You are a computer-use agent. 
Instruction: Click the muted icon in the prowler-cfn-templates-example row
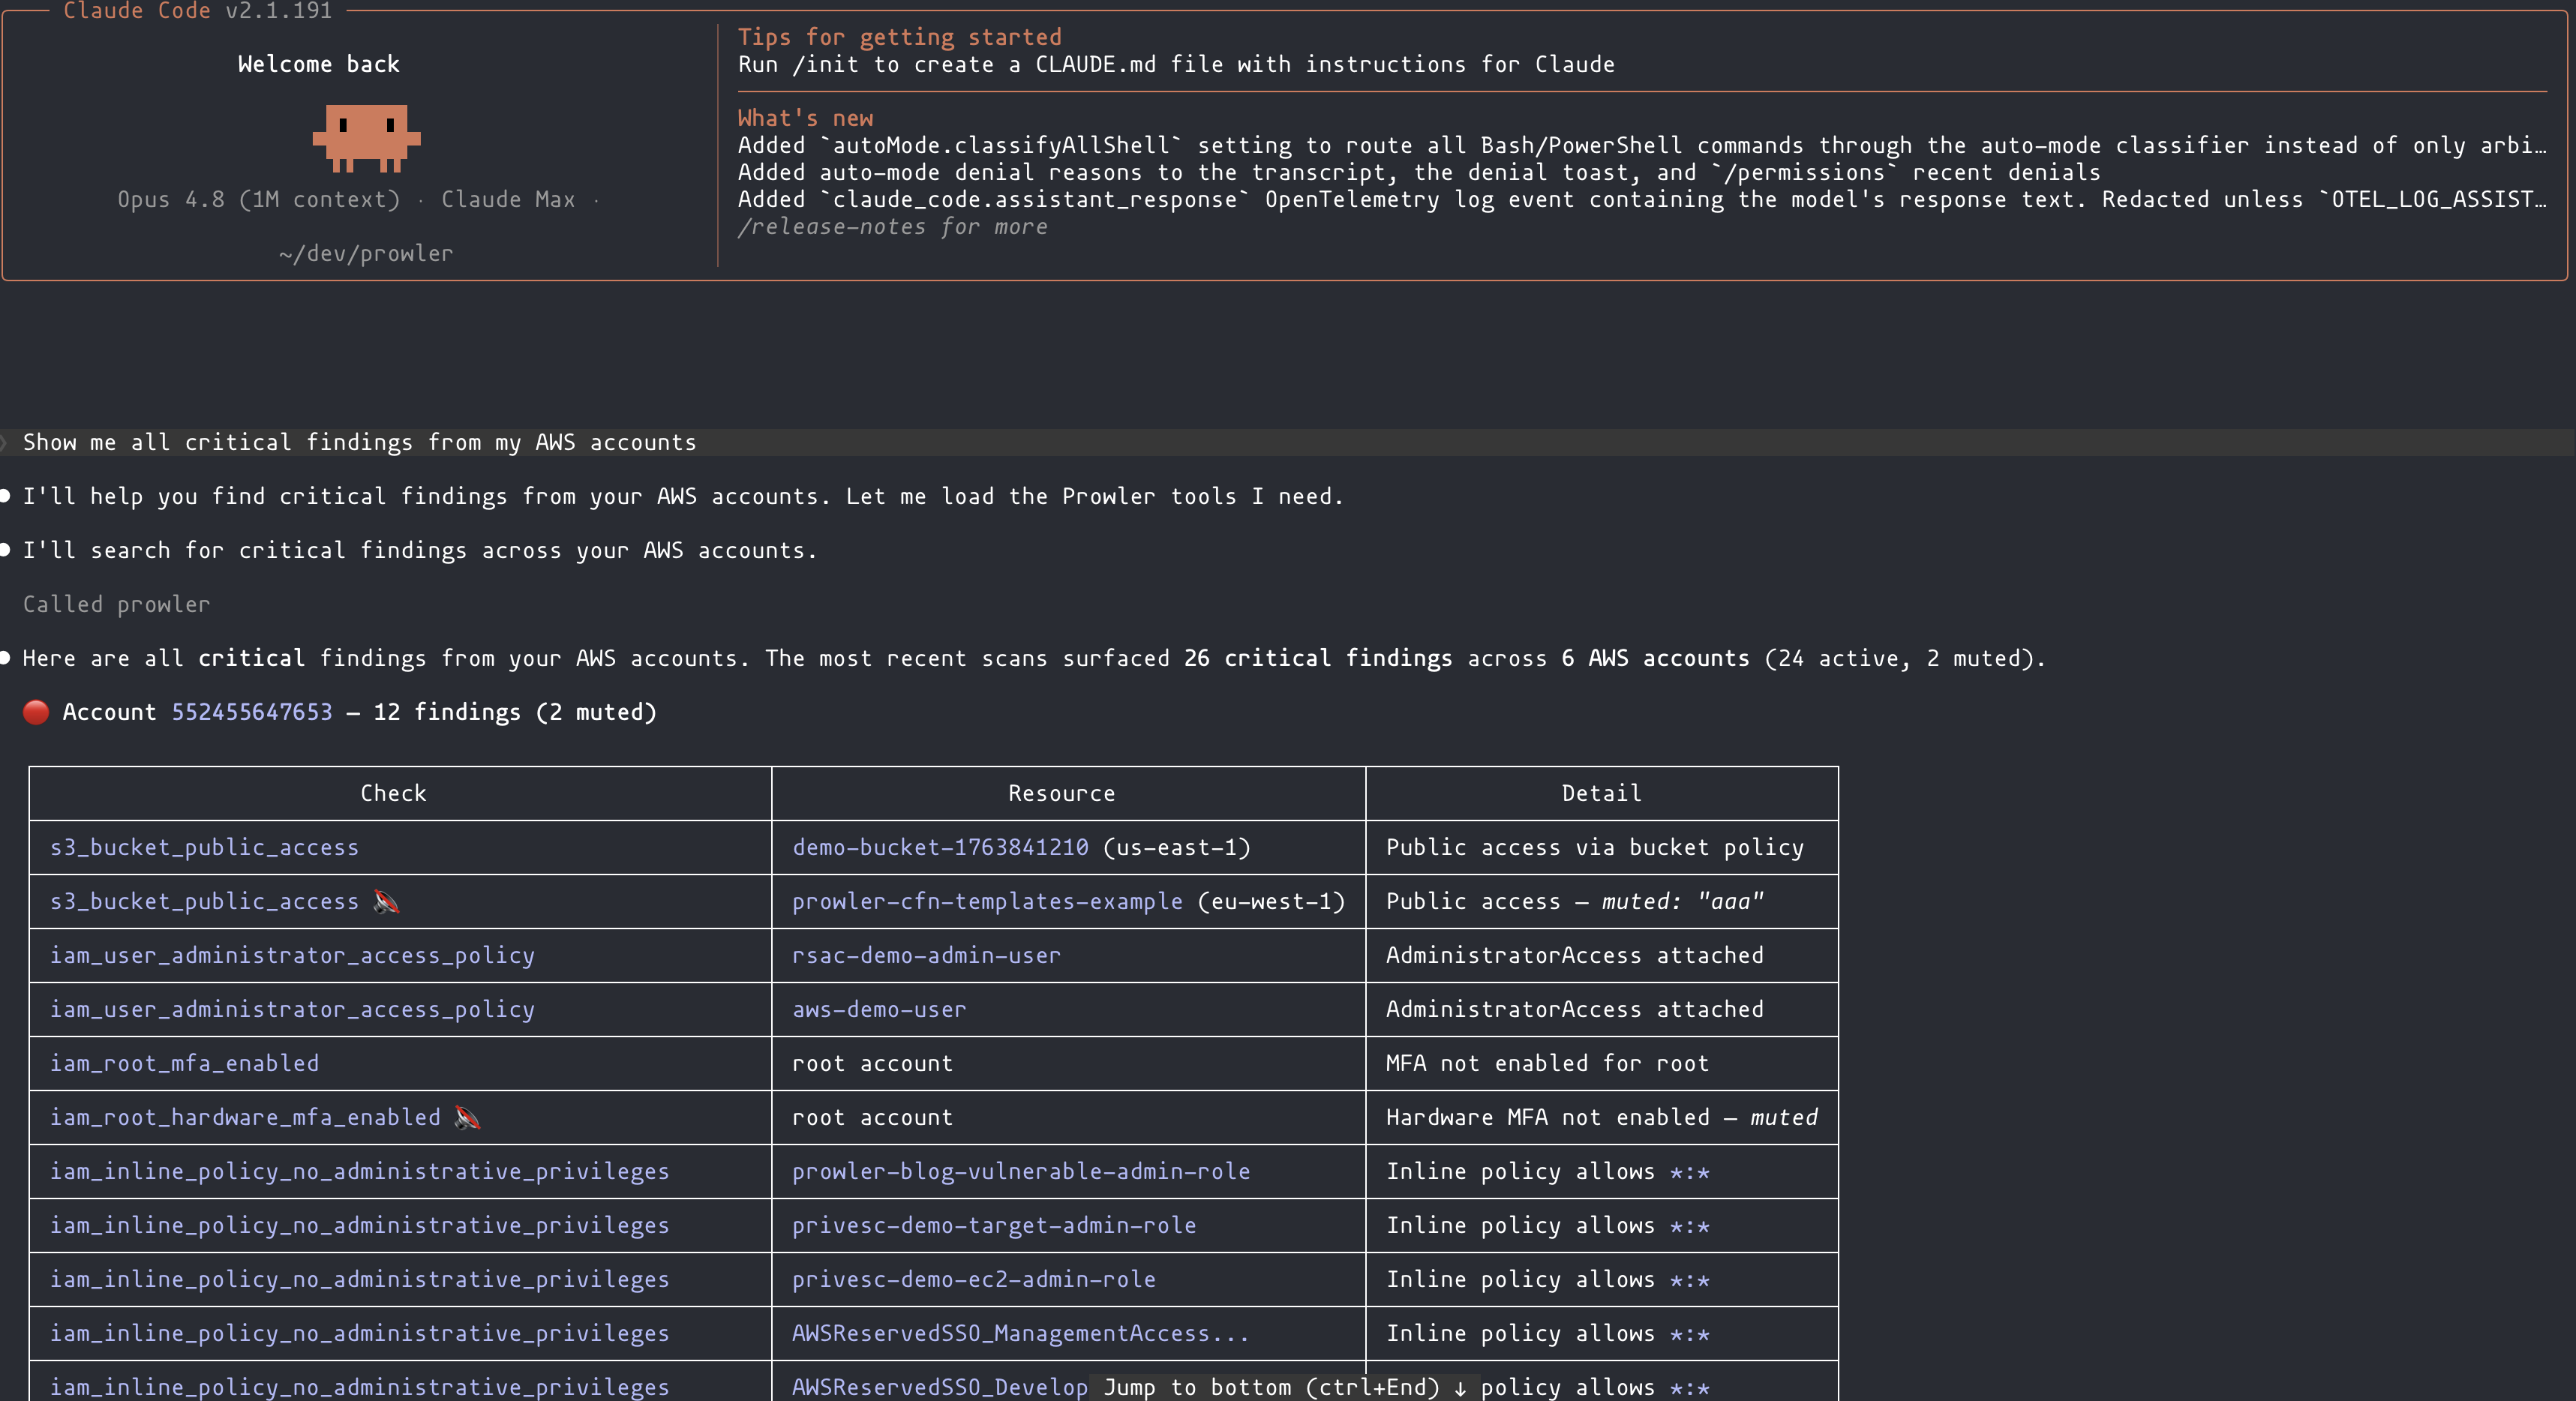point(386,901)
